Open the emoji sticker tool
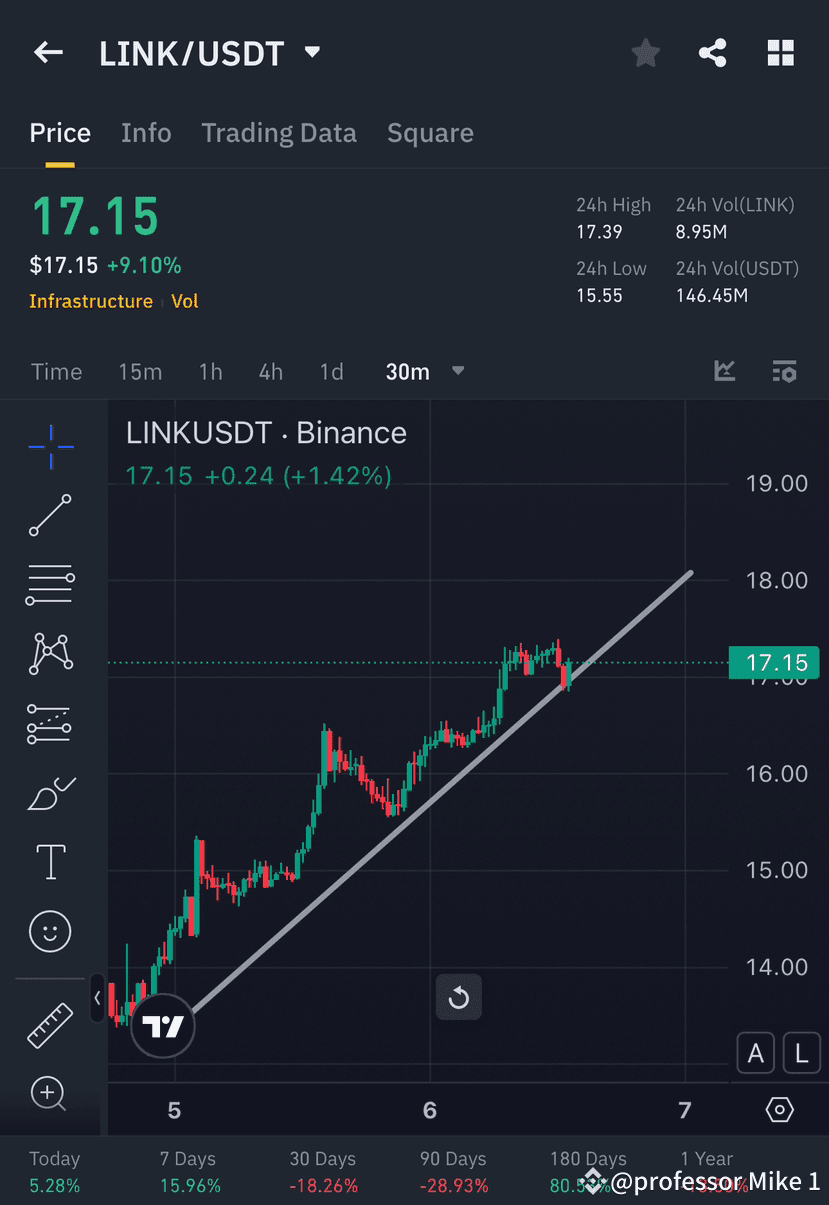 point(49,931)
